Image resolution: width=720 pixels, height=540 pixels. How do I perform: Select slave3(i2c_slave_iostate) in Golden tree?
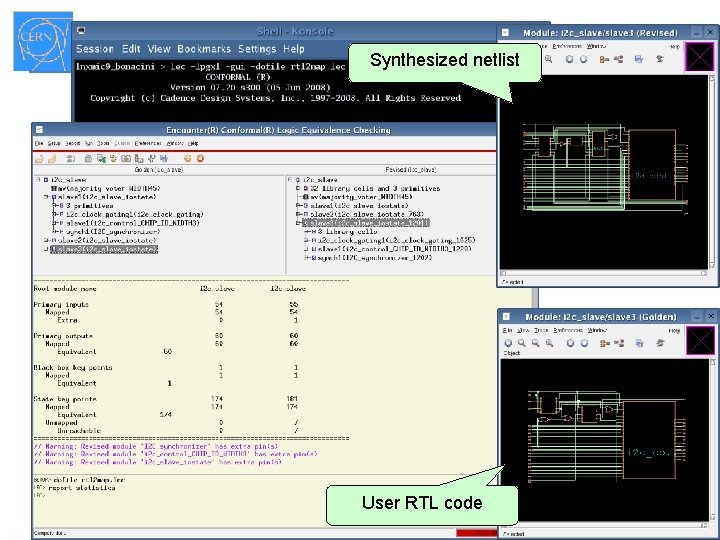tap(104, 249)
